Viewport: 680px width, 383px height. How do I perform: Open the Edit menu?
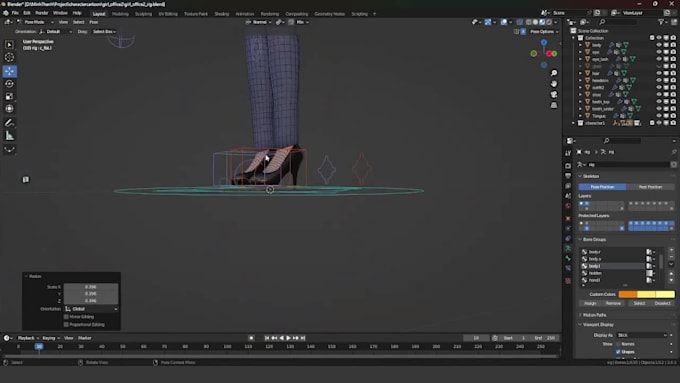[x=27, y=13]
